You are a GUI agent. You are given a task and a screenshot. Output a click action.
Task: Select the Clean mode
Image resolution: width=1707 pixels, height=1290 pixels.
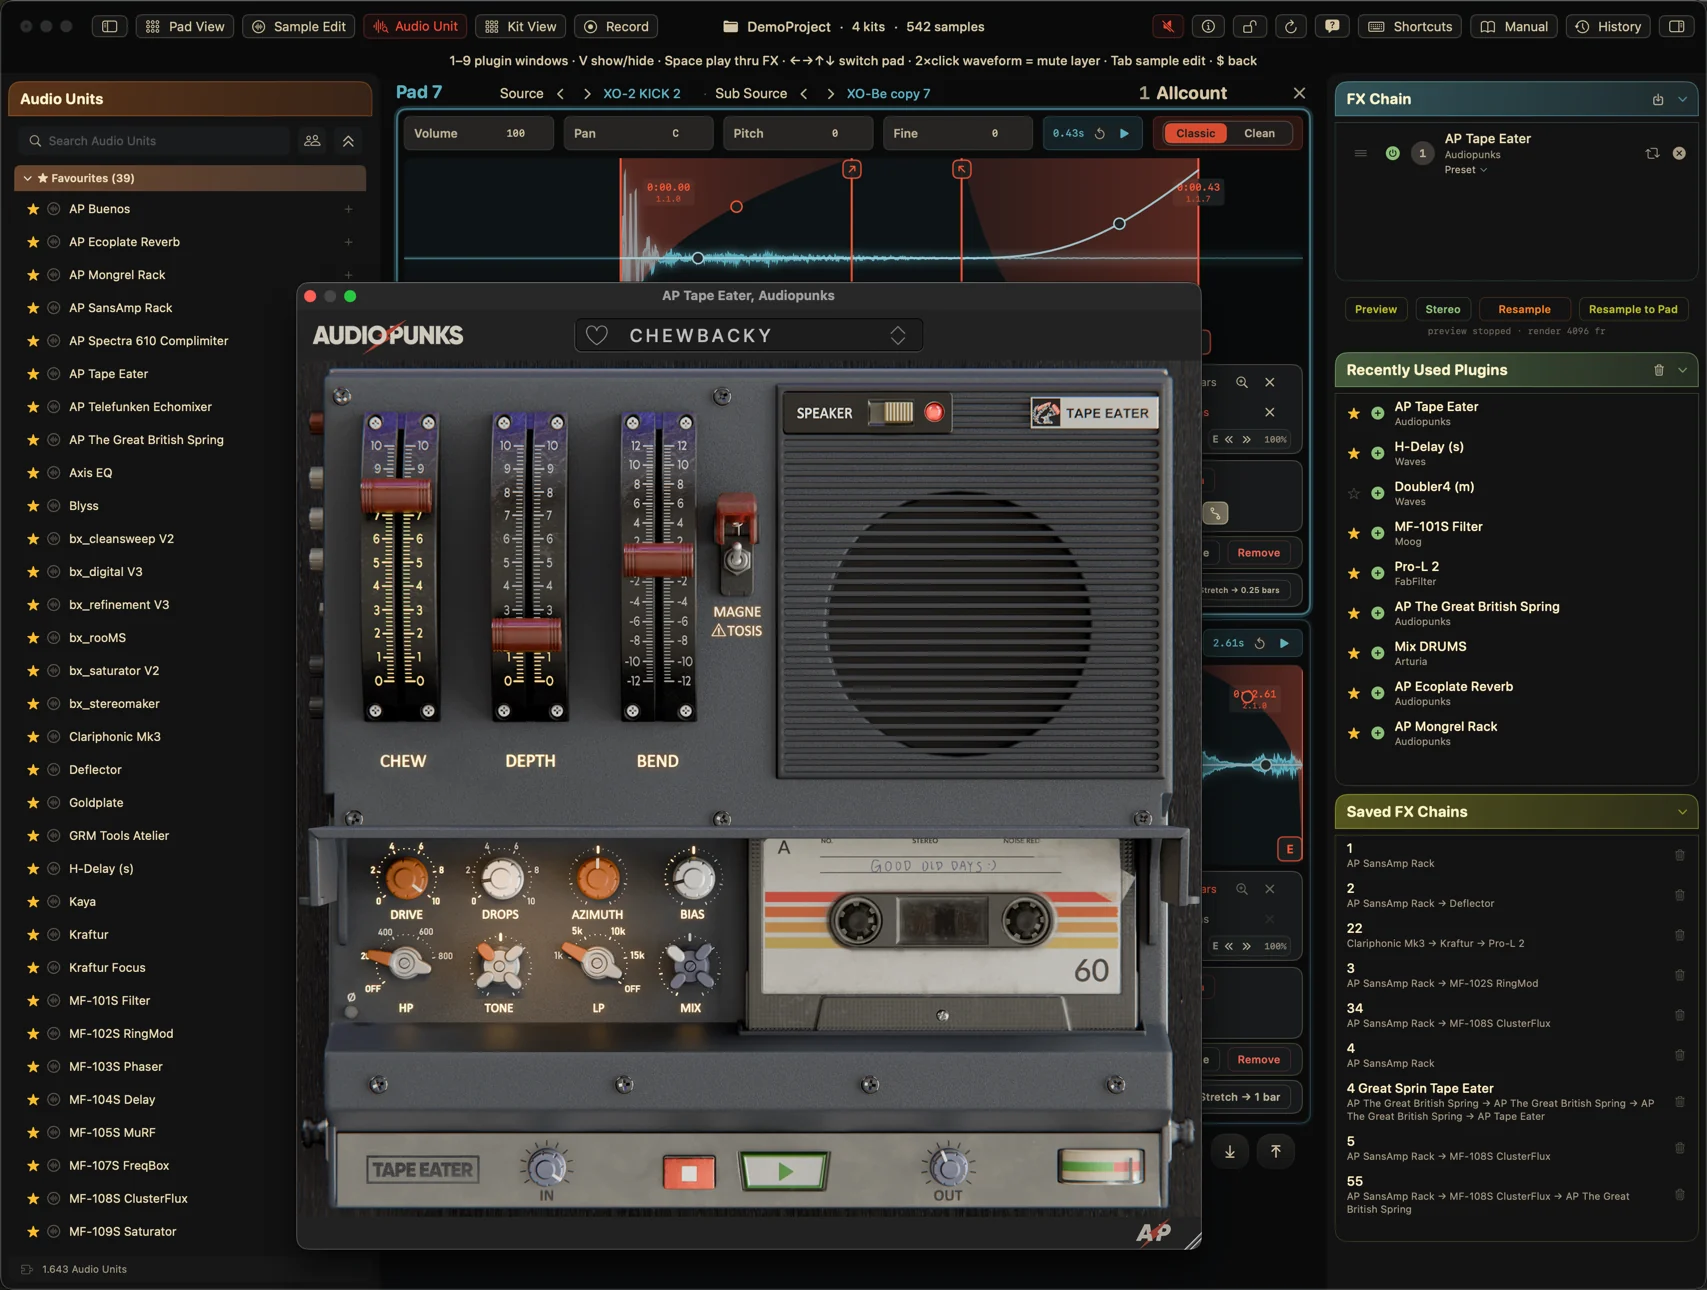click(x=1259, y=133)
